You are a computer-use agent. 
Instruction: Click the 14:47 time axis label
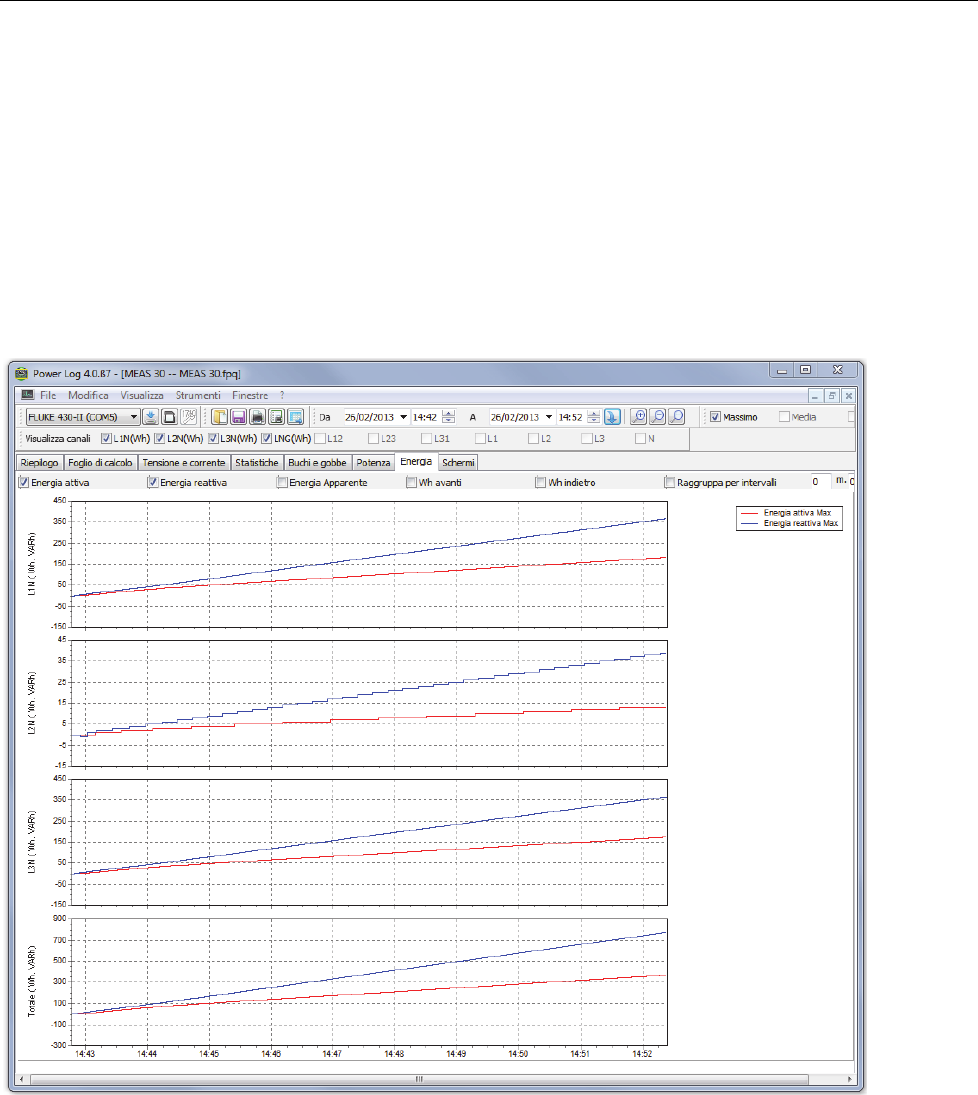coord(332,1054)
